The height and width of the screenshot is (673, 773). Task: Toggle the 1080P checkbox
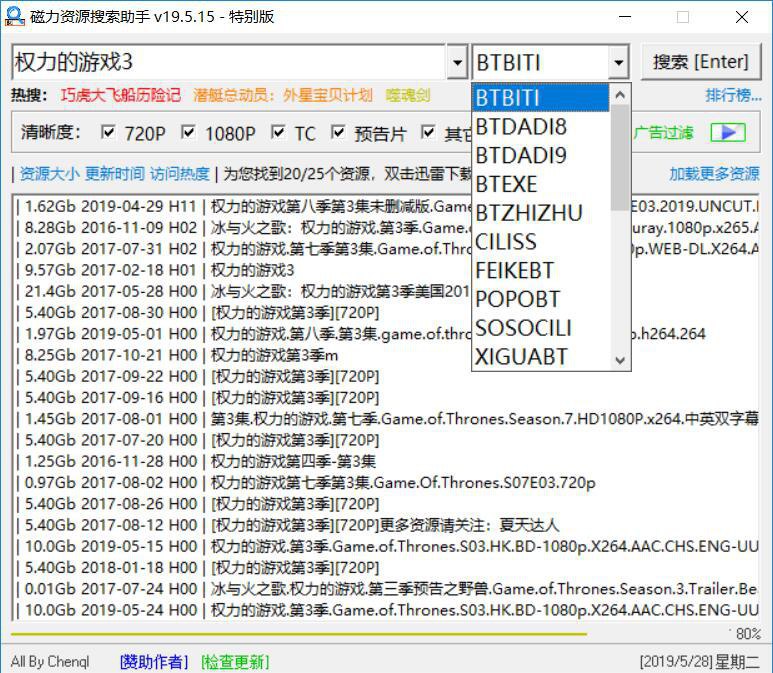tap(188, 132)
